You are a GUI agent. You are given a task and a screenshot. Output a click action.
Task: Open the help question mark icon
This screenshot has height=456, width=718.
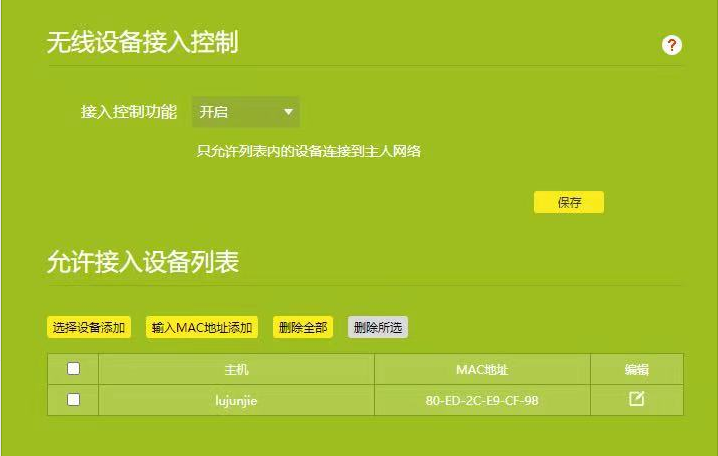[x=672, y=45]
